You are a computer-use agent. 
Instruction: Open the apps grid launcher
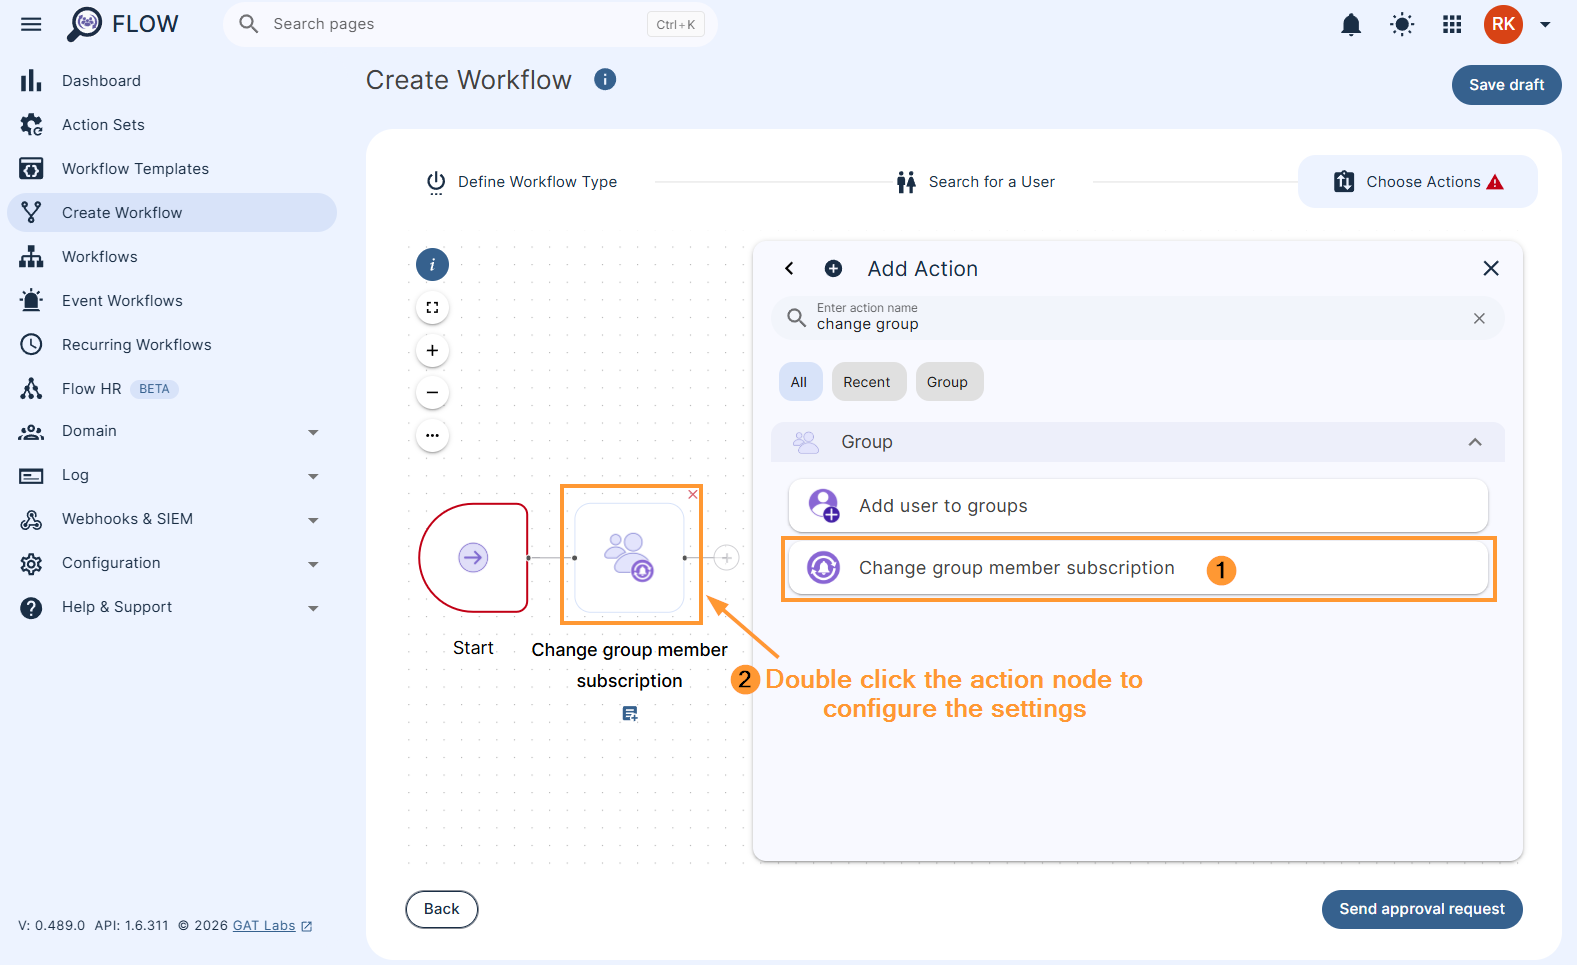coord(1452,24)
